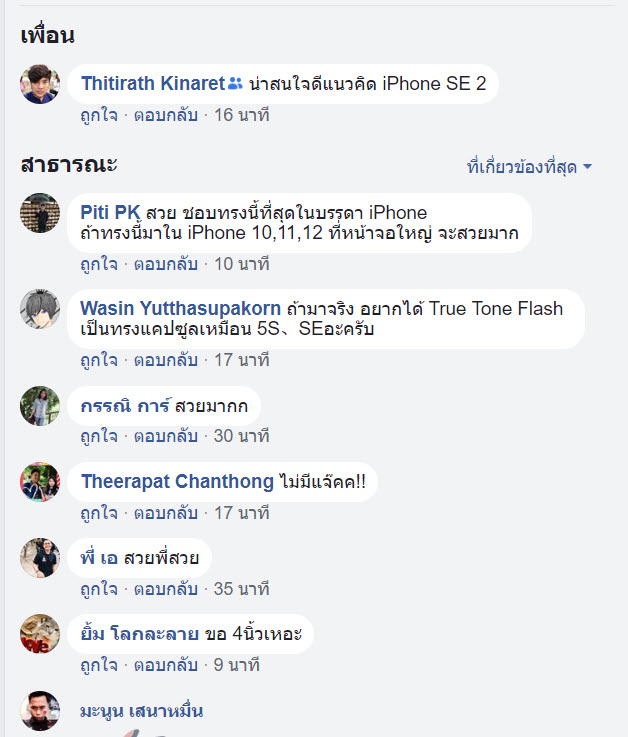The height and width of the screenshot is (737, 628).
Task: Click friends icon beside Thitirath Kinaret
Action: [x=235, y=84]
